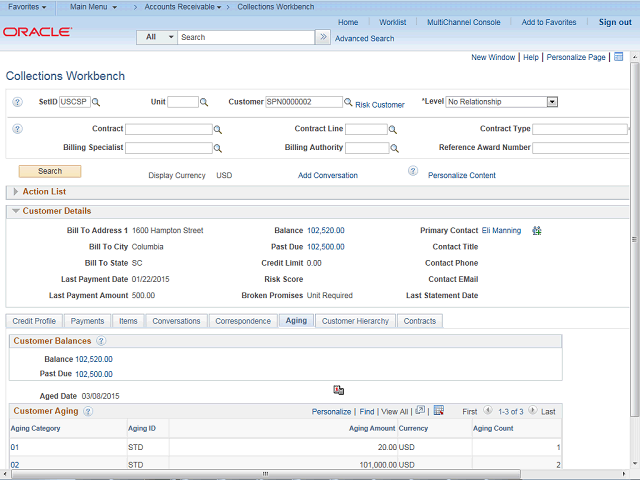Open the Billing Specialist lookup icon

pyautogui.click(x=218, y=148)
